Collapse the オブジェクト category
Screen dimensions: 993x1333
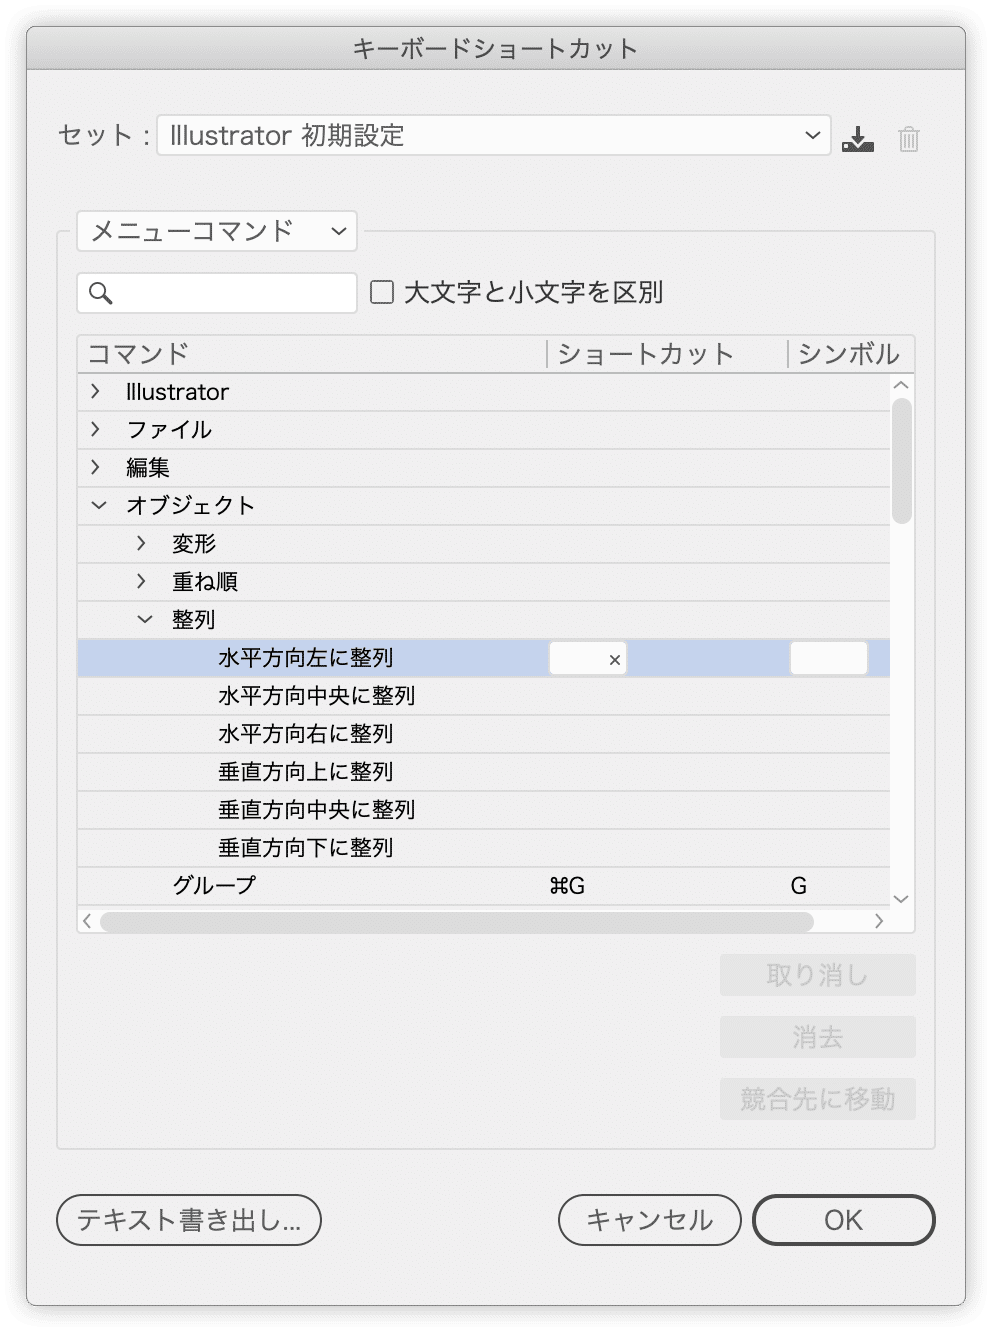tap(97, 505)
